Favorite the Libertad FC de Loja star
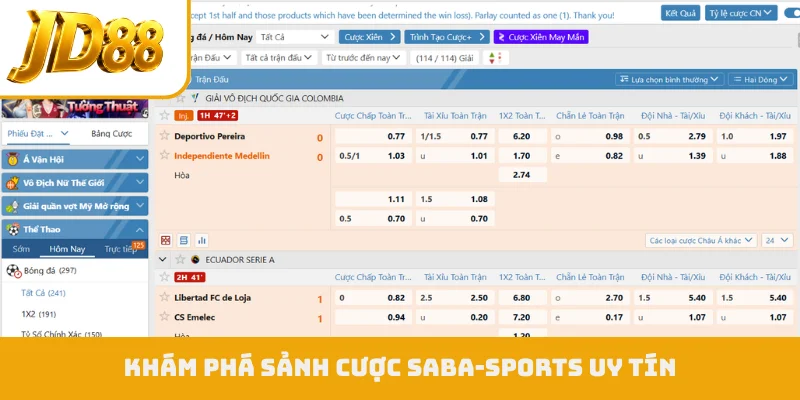The height and width of the screenshot is (400, 800). coord(164,296)
